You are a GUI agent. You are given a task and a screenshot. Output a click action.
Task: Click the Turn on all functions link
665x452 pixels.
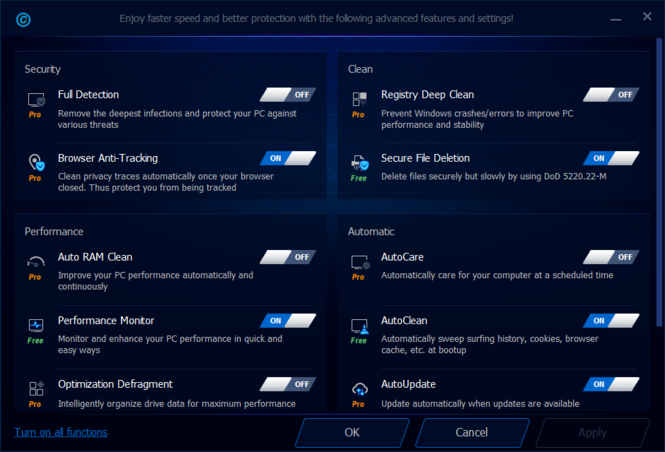tap(61, 432)
